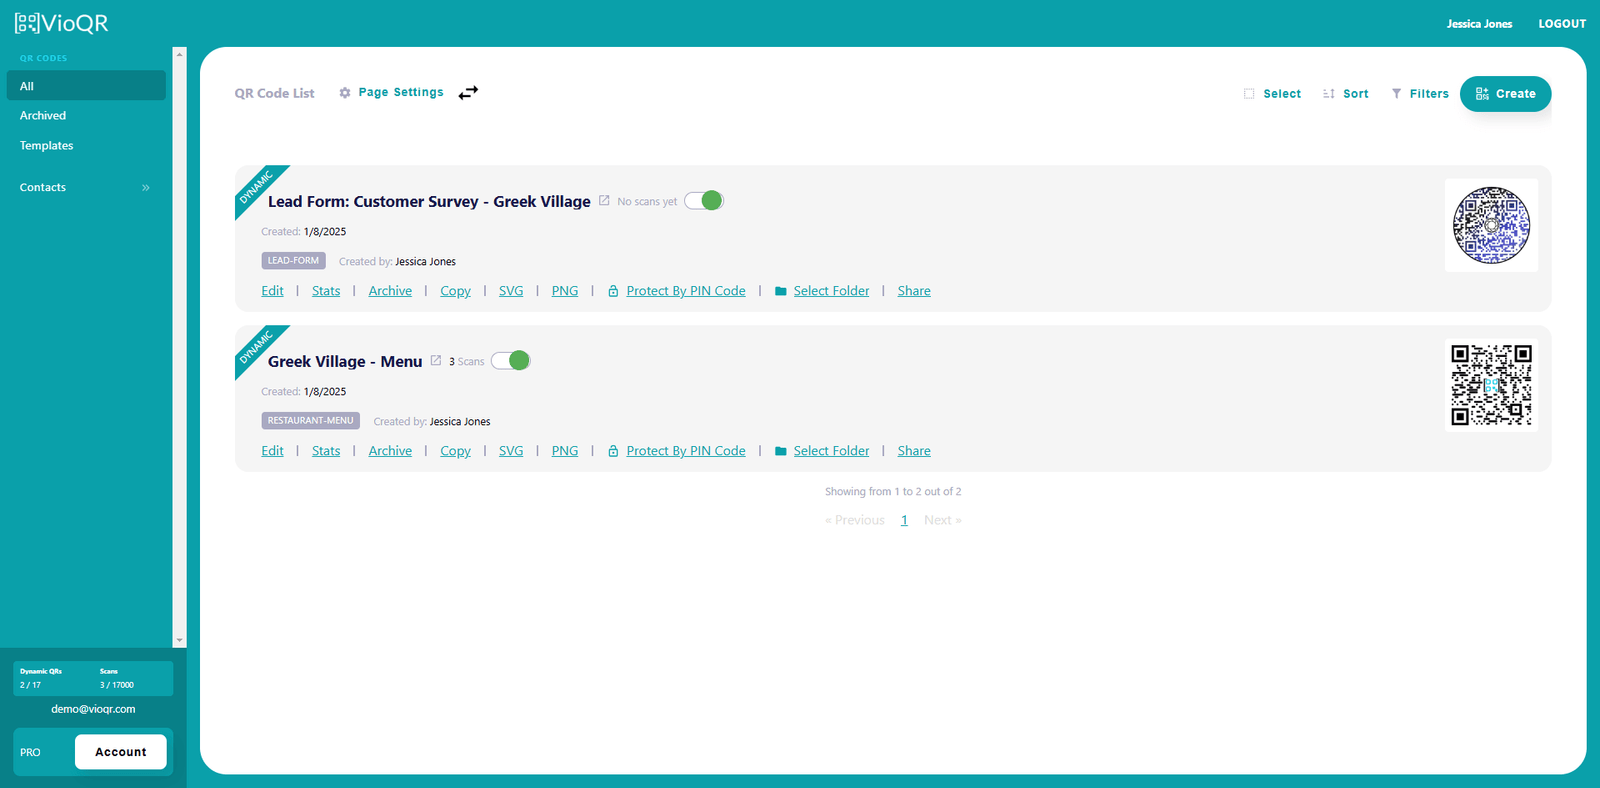Download the PNG of the Greek Village Menu QR
The image size is (1600, 788).
point(565,451)
